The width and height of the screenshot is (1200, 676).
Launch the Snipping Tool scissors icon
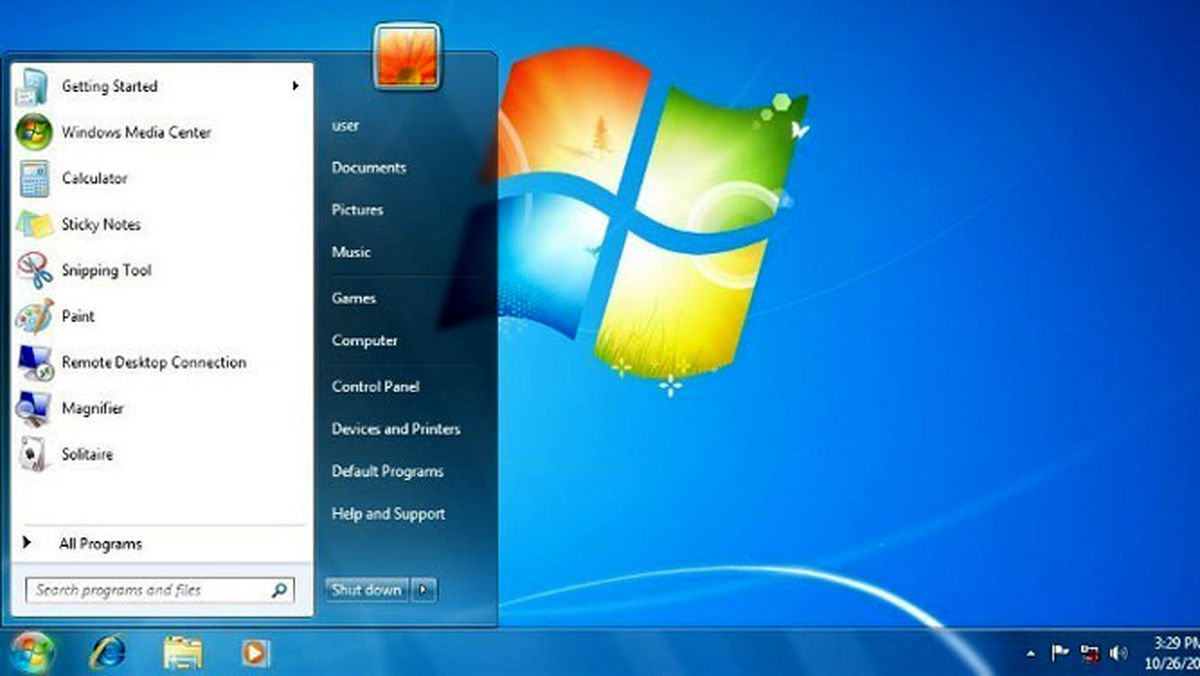(33, 270)
